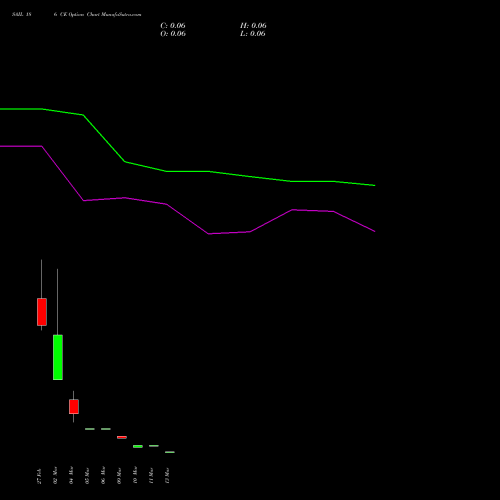This screenshot has width=500, height=500.
Task: Click the small red 09 Mar candle
Action: point(122,437)
